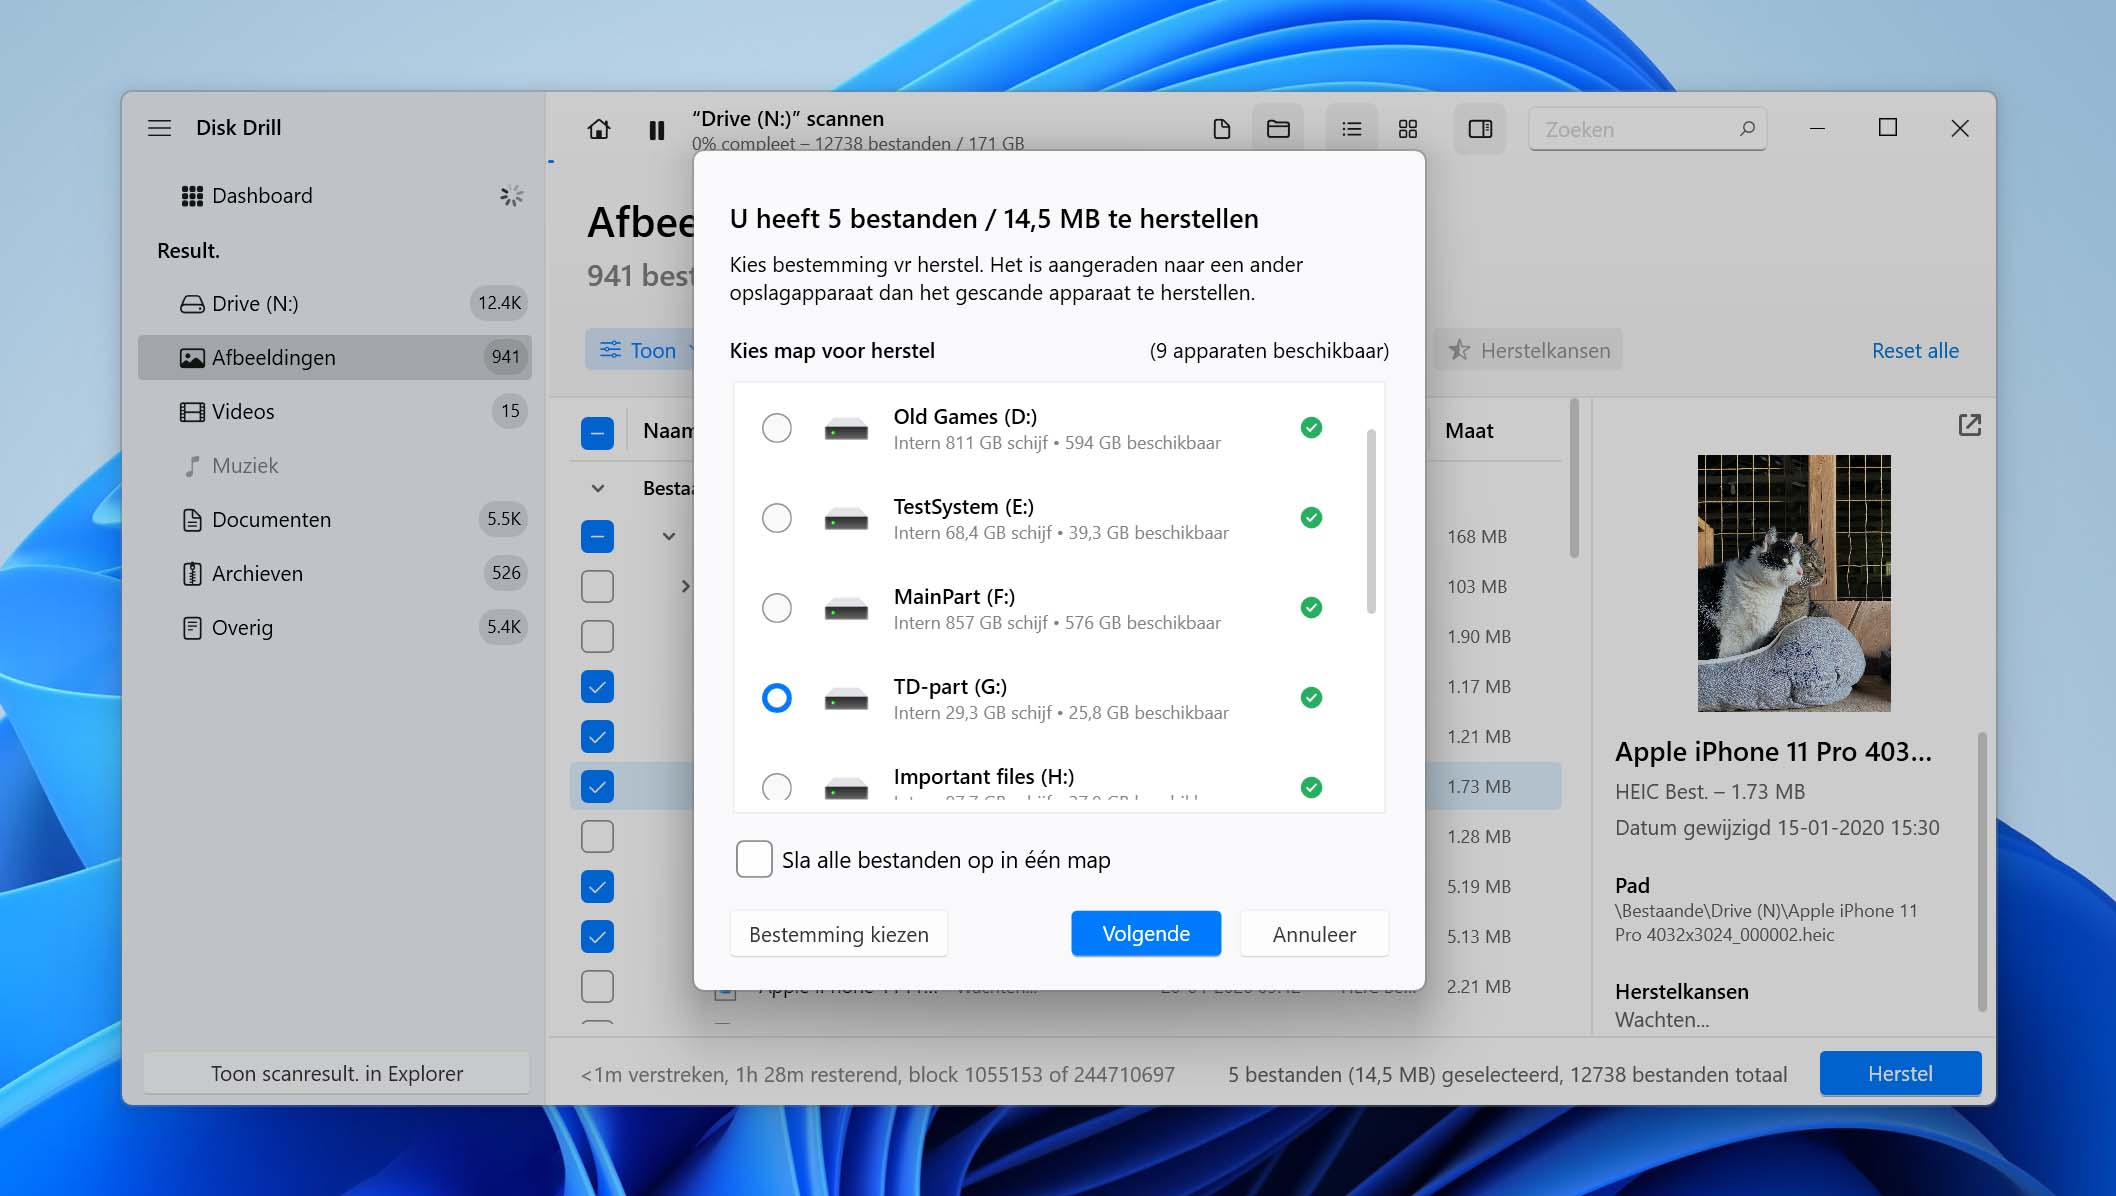Click green check next to MainPart (F:)
Viewport: 2116px width, 1196px height.
[x=1311, y=608]
